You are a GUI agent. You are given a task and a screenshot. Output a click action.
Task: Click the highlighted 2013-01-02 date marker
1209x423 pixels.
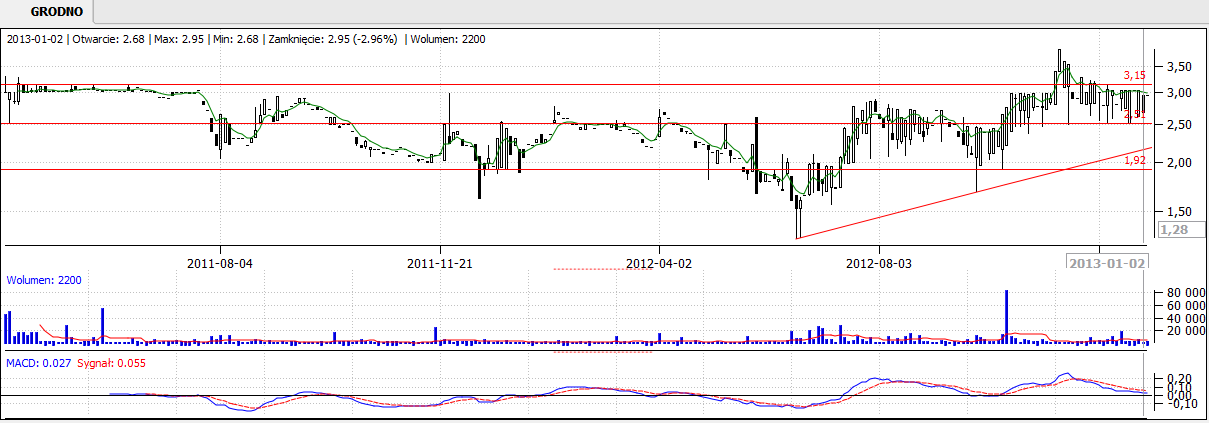[x=1107, y=263]
